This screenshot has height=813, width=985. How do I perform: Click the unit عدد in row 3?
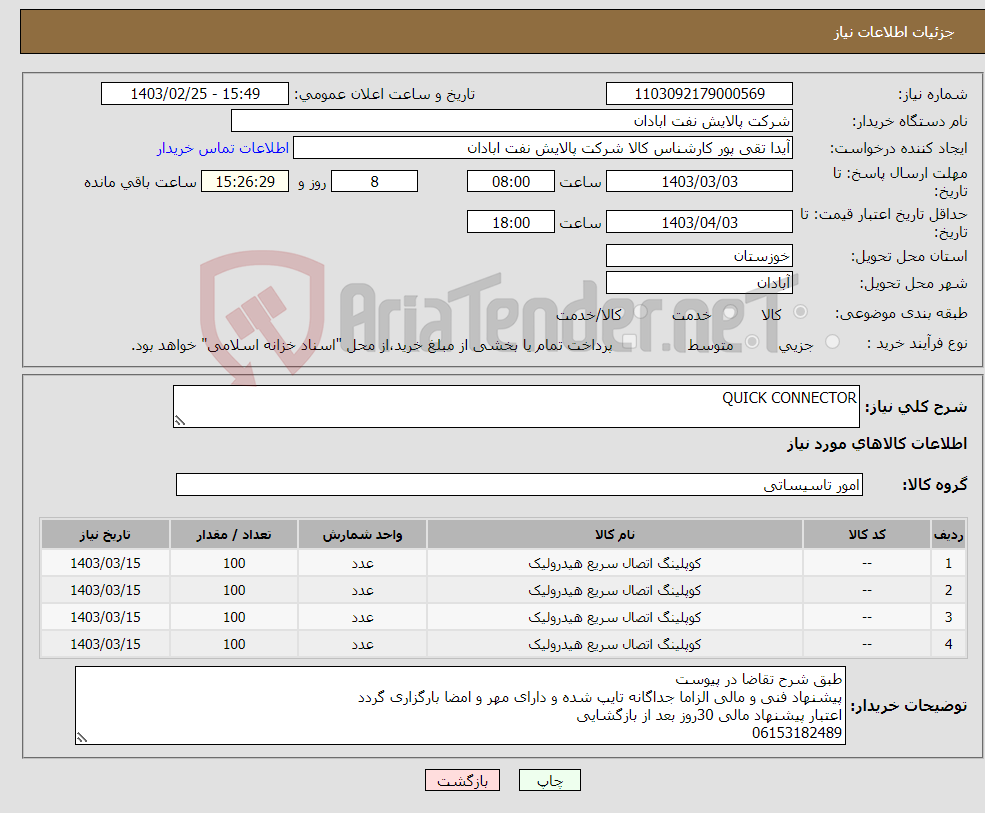[362, 618]
